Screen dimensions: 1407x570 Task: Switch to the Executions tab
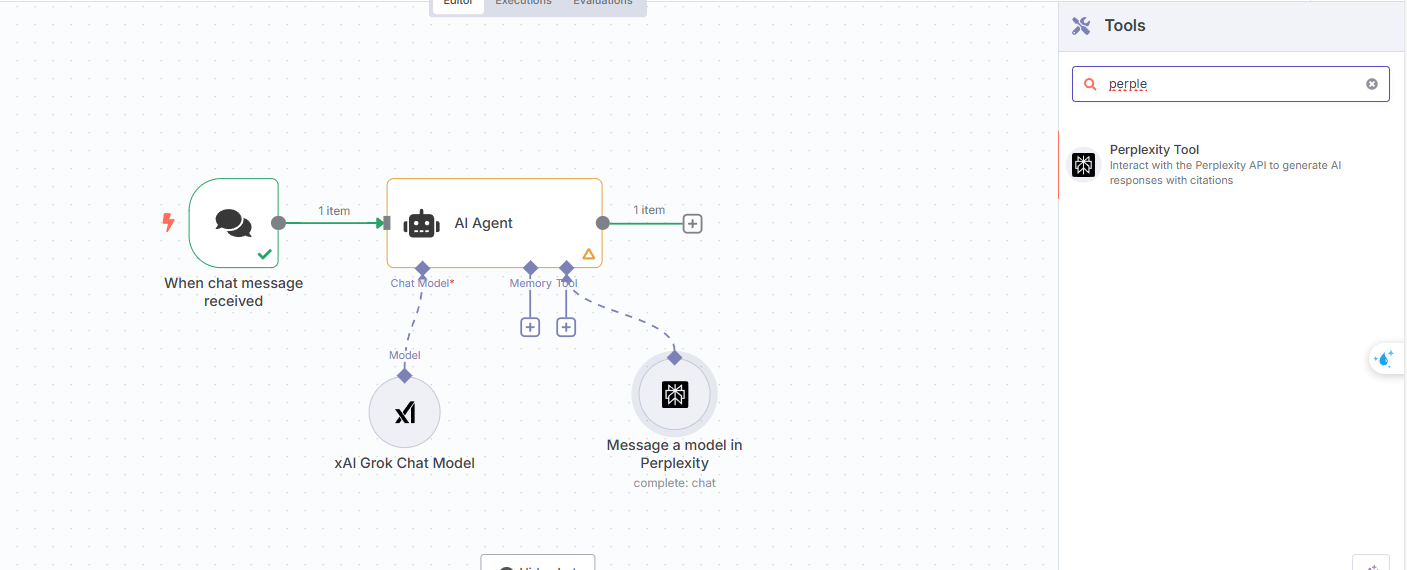click(x=523, y=4)
